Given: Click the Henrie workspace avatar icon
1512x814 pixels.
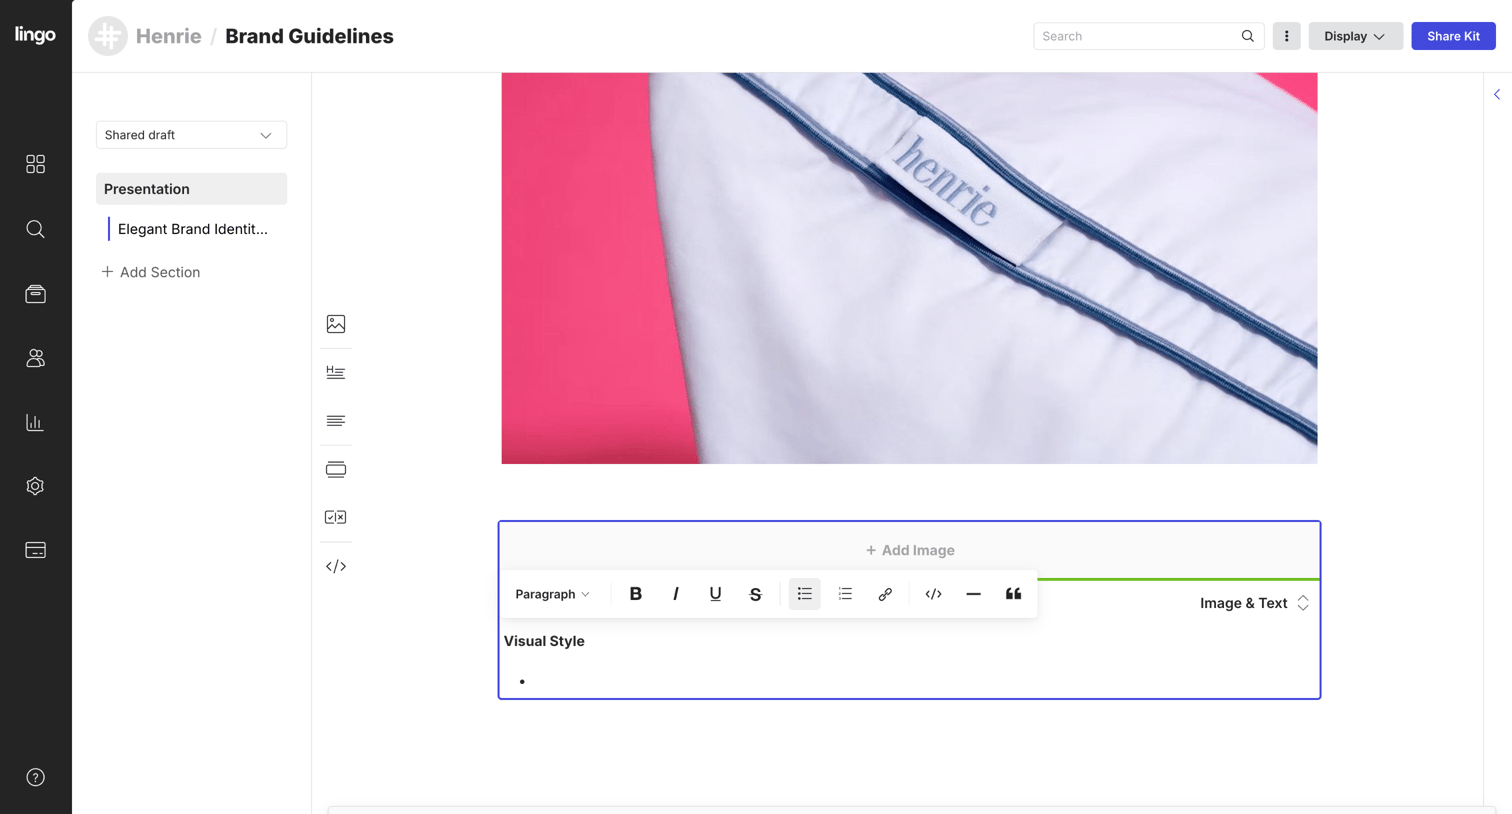Looking at the screenshot, I should [108, 36].
